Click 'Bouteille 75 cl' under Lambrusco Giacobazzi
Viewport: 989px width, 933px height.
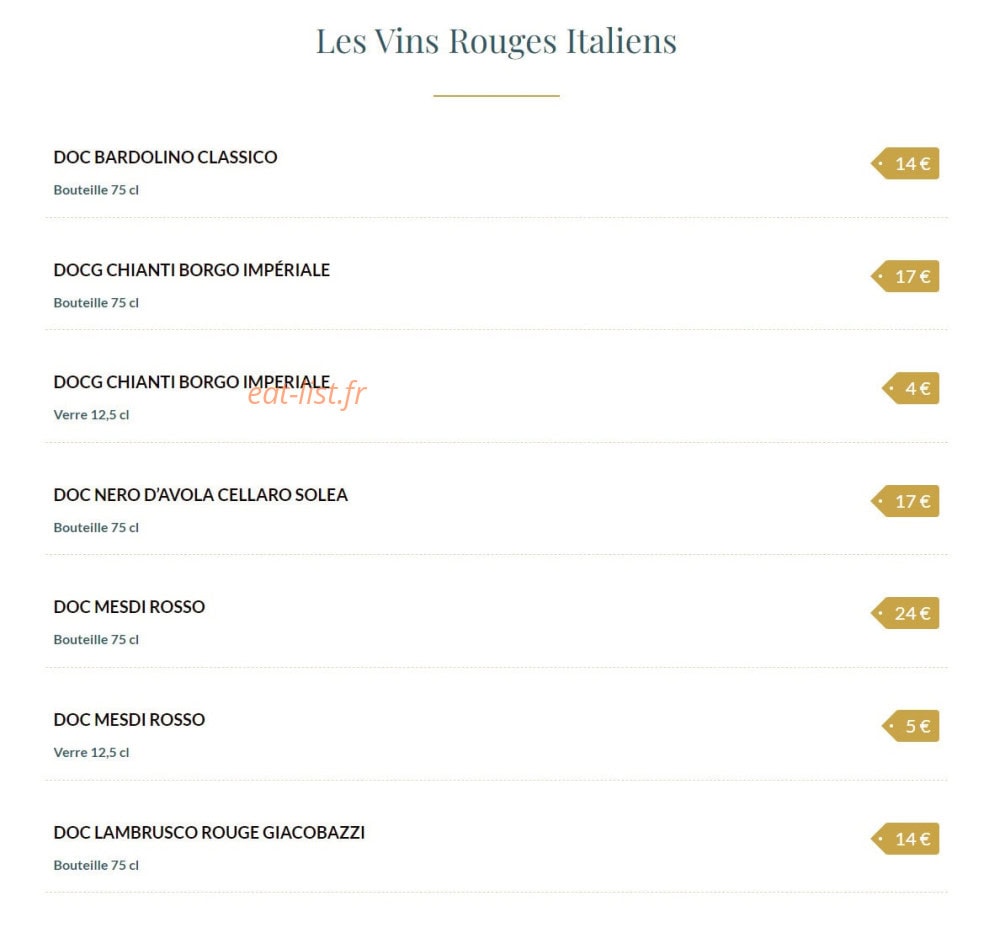[96, 865]
